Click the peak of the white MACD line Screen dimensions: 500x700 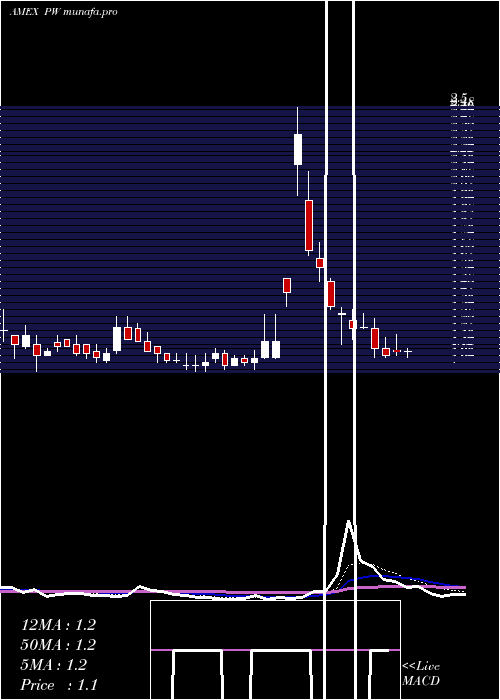349,522
